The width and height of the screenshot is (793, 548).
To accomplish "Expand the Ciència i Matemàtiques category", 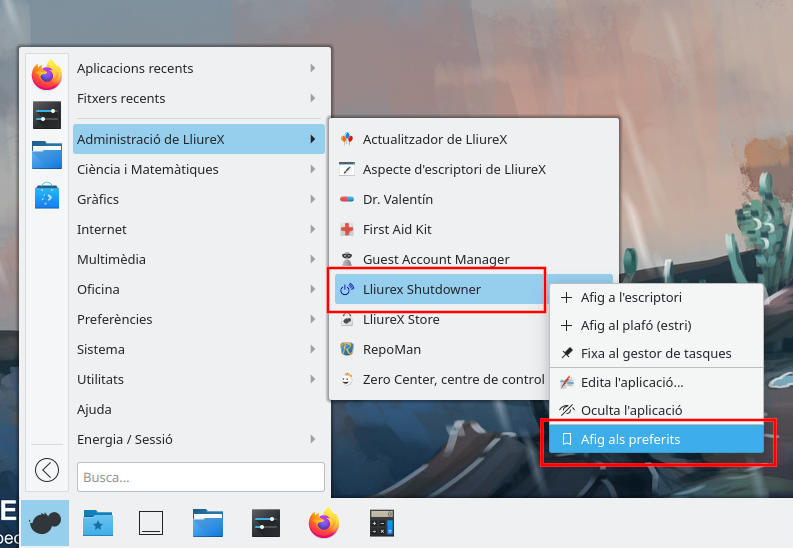I will pyautogui.click(x=198, y=169).
